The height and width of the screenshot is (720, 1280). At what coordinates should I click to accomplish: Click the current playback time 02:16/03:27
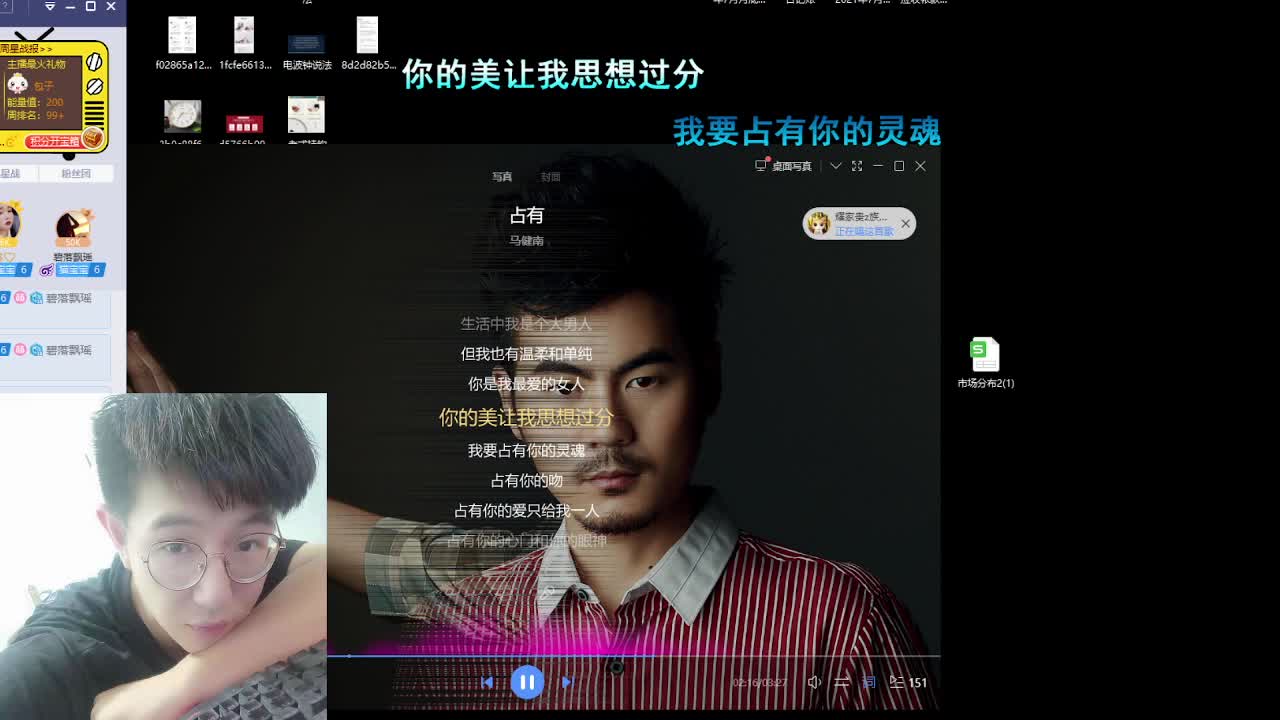[759, 683]
